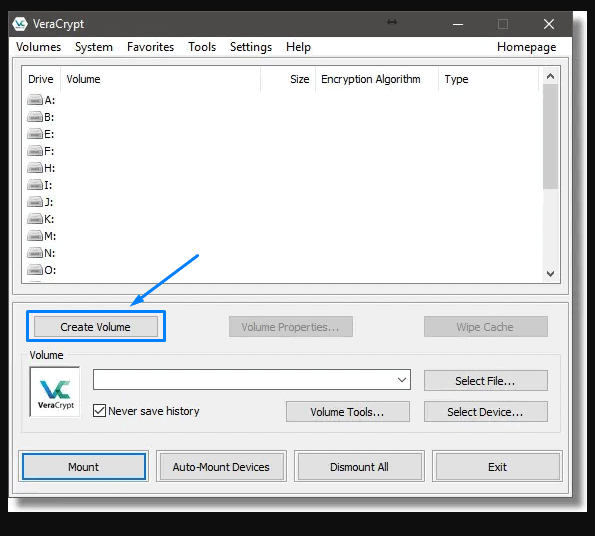Select drive E: icon in list
The height and width of the screenshot is (536, 595).
35,134
